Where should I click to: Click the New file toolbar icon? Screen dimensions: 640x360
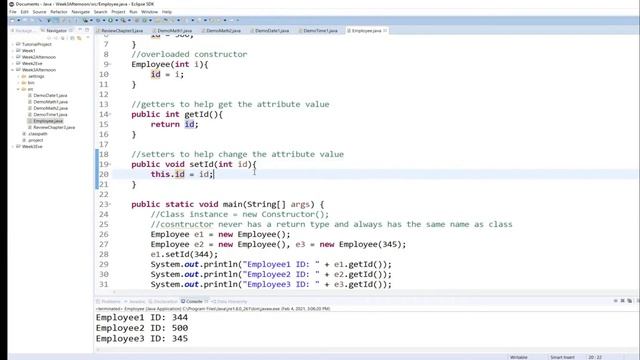pos(12,20)
